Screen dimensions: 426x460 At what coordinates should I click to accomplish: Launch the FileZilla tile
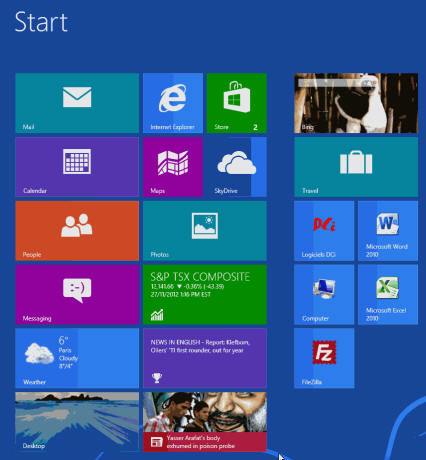point(324,358)
